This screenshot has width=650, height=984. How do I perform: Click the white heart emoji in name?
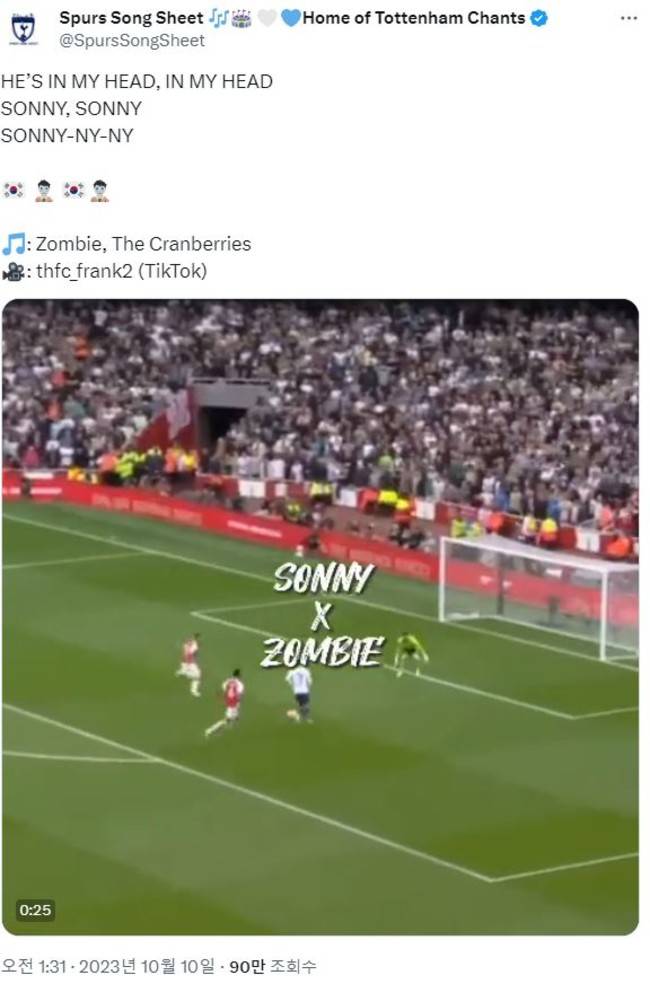pos(267,19)
